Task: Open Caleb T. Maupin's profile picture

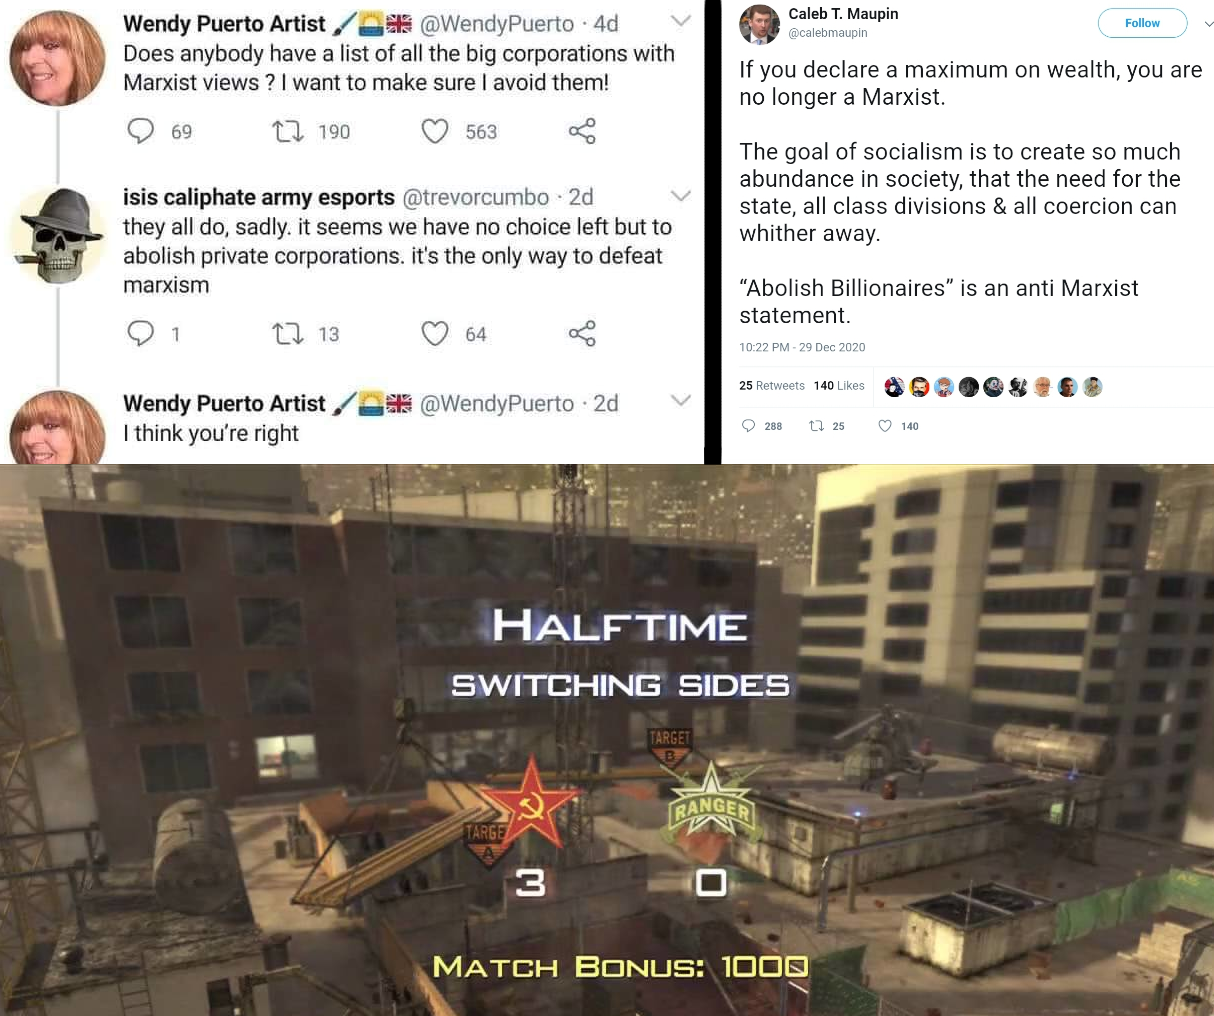Action: pyautogui.click(x=759, y=24)
